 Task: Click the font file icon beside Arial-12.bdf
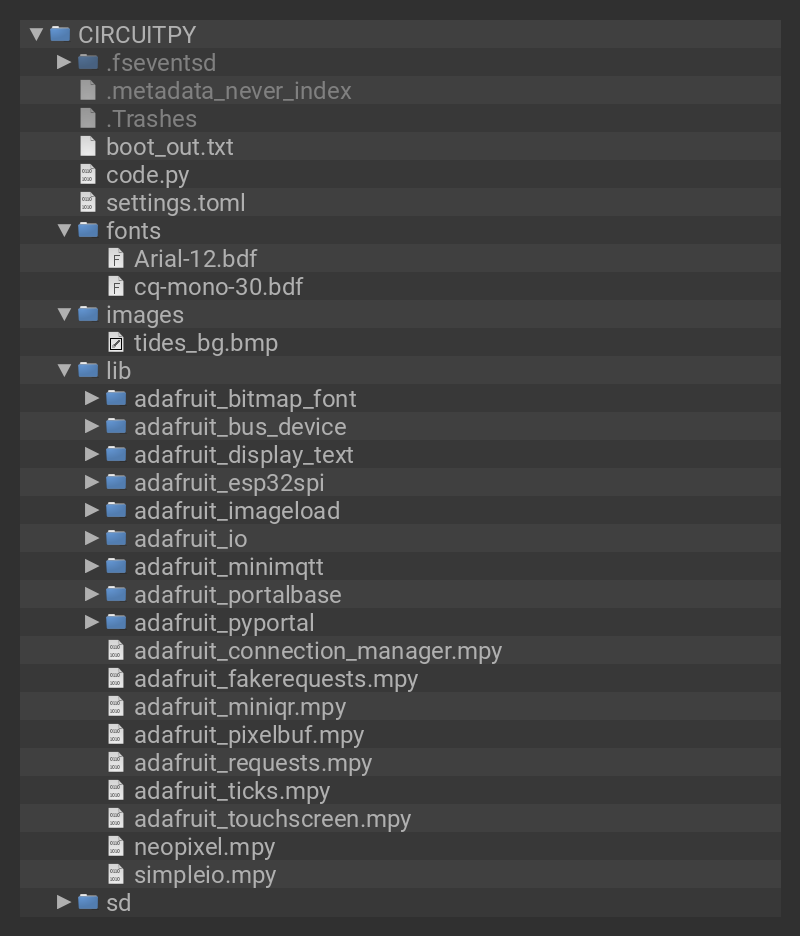(x=116, y=259)
